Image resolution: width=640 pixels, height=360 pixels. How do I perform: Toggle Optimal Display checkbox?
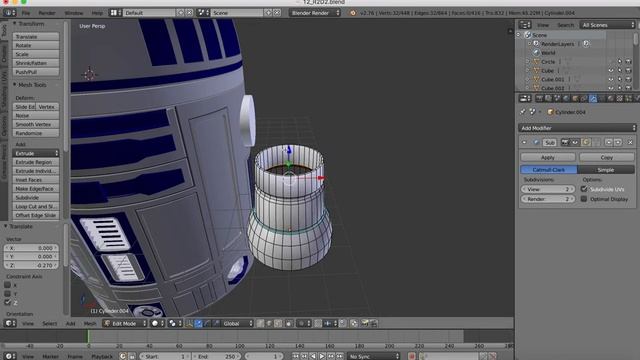584,199
